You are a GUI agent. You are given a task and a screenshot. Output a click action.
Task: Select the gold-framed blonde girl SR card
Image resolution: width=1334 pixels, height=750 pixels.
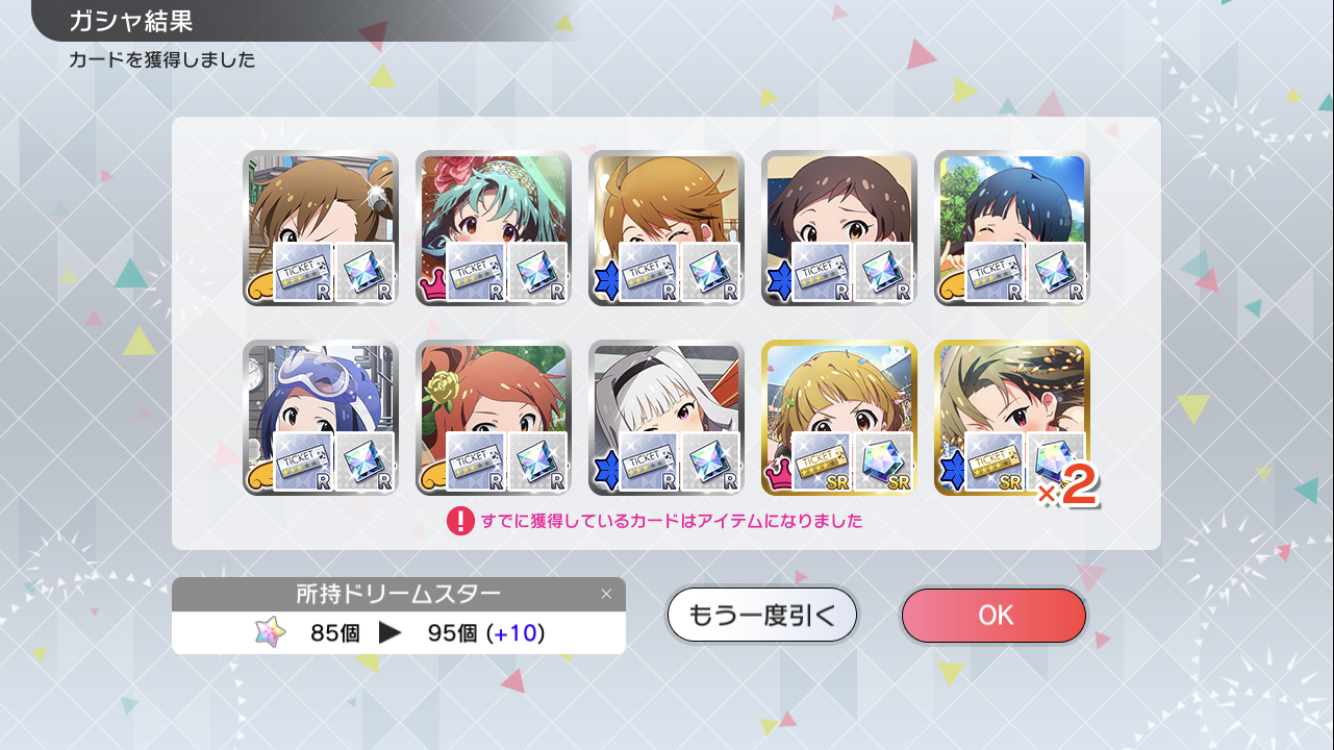pos(839,418)
